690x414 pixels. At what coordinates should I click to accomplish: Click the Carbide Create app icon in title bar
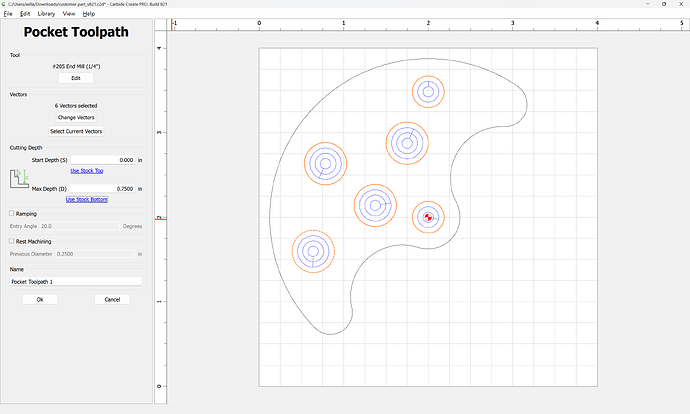[x=5, y=4]
